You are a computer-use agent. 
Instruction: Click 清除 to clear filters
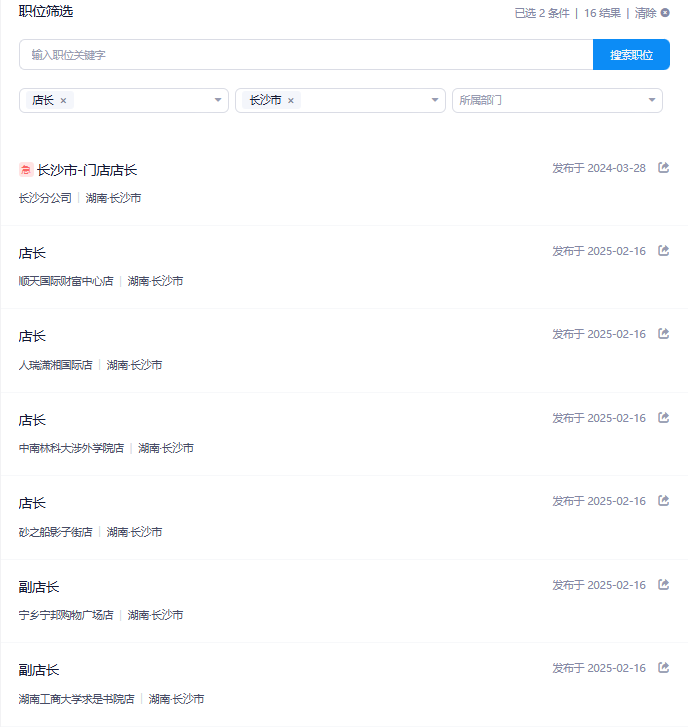[645, 13]
